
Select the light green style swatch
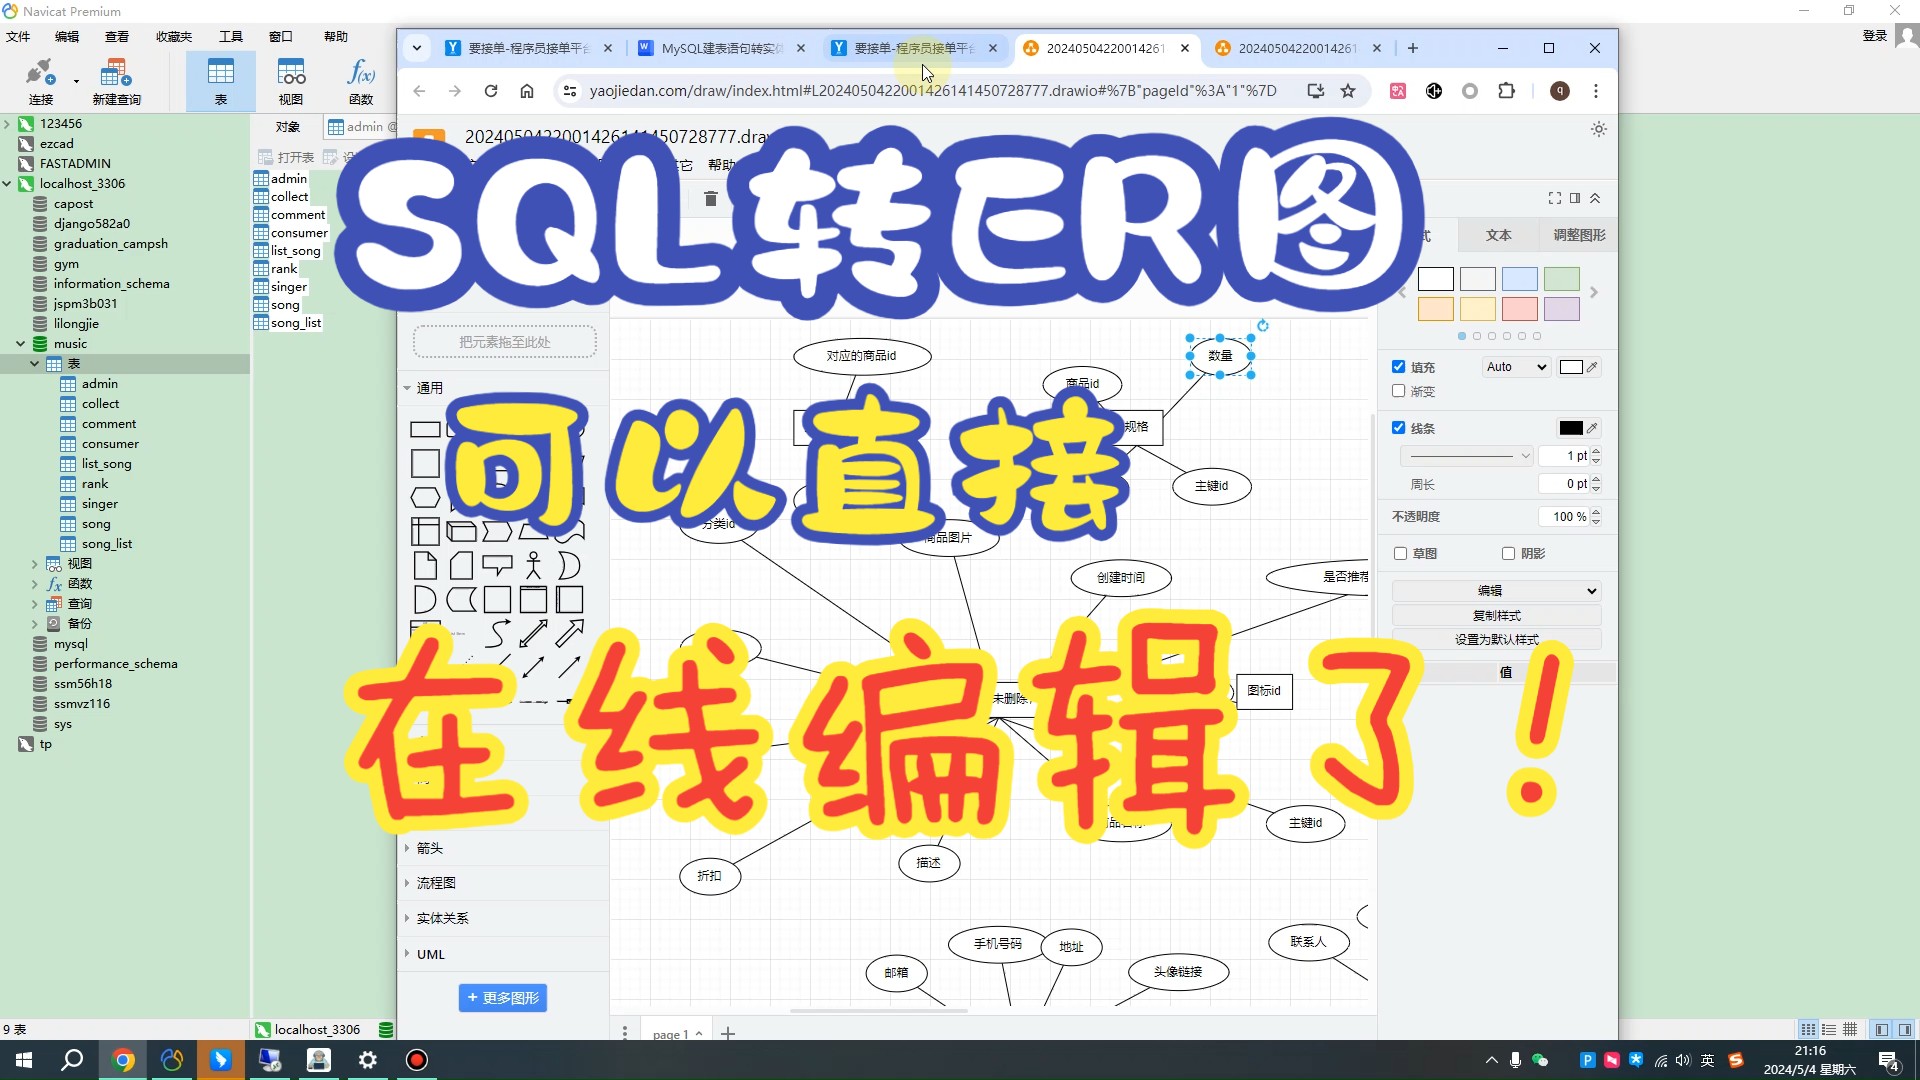[1561, 279]
